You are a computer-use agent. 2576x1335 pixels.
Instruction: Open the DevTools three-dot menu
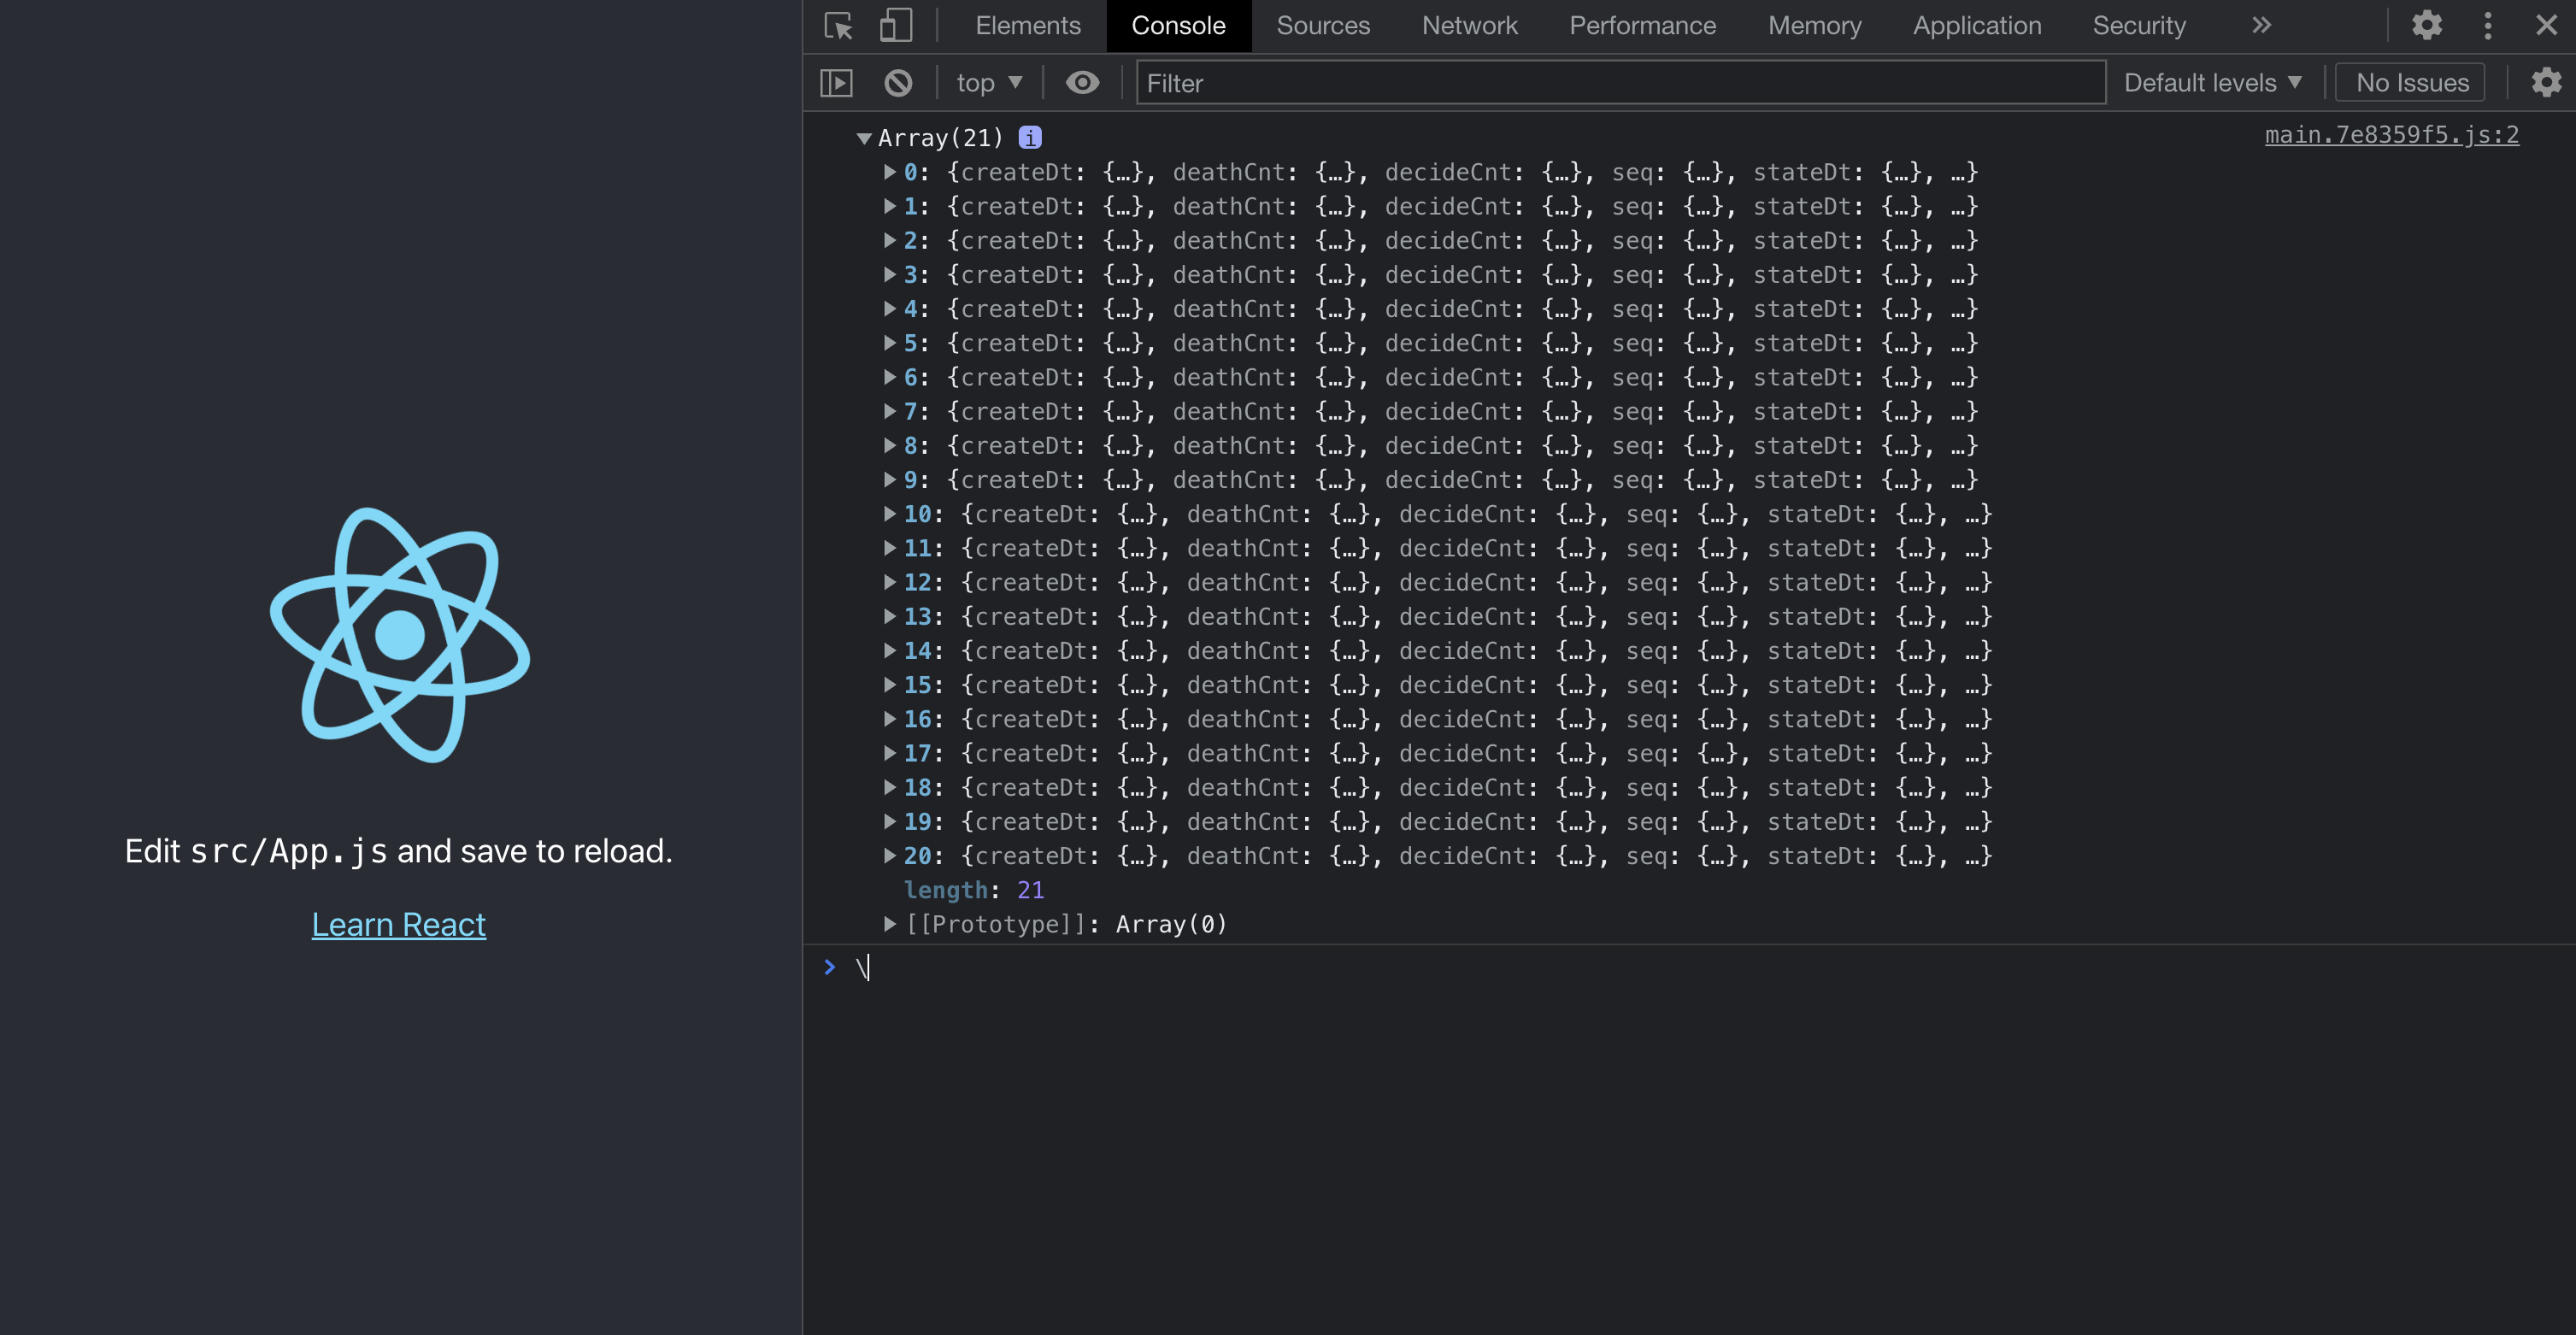coord(2488,25)
